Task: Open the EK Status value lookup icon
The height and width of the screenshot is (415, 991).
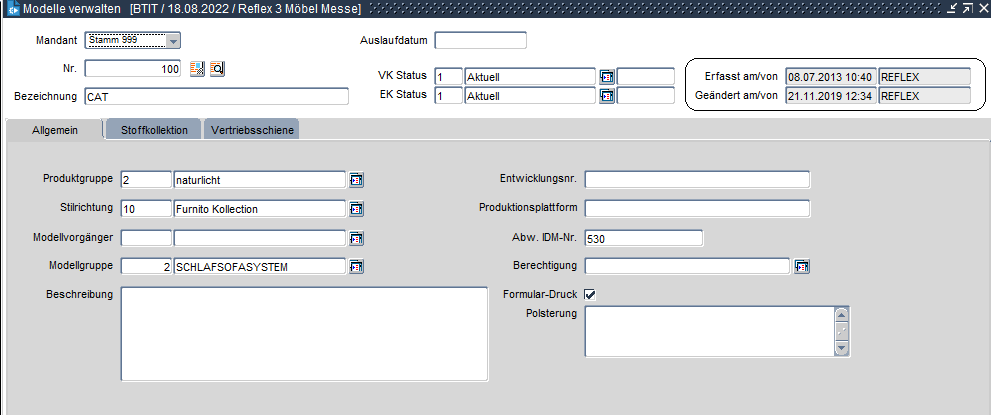Action: tap(606, 96)
